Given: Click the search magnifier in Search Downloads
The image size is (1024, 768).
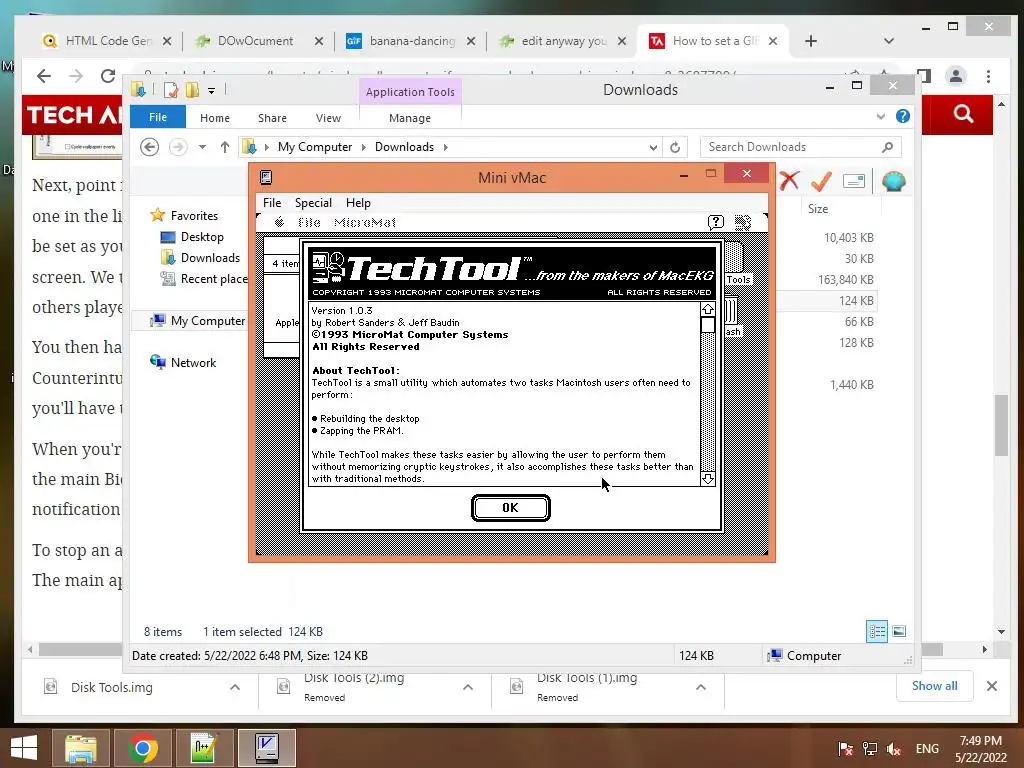Looking at the screenshot, I should 887,147.
